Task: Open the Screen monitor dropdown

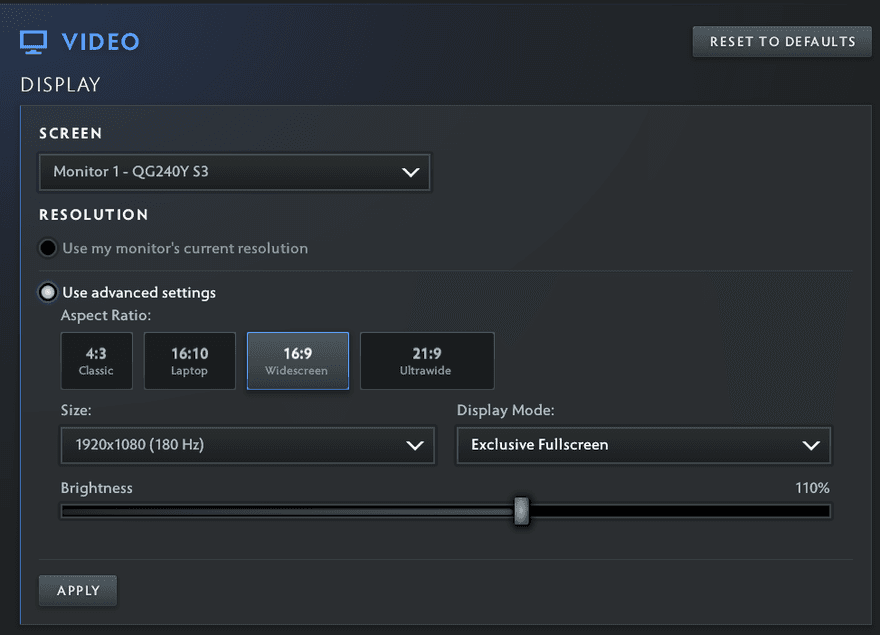Action: click(x=235, y=172)
